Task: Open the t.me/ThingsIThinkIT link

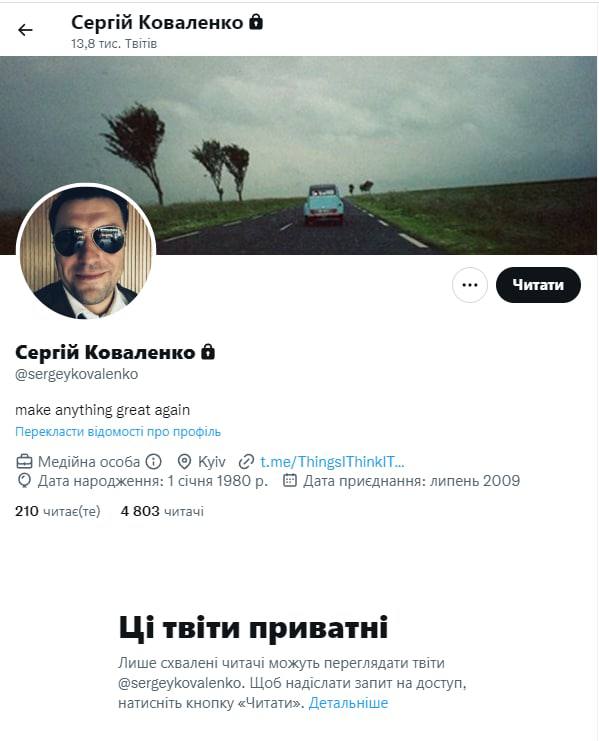Action: coord(332,462)
